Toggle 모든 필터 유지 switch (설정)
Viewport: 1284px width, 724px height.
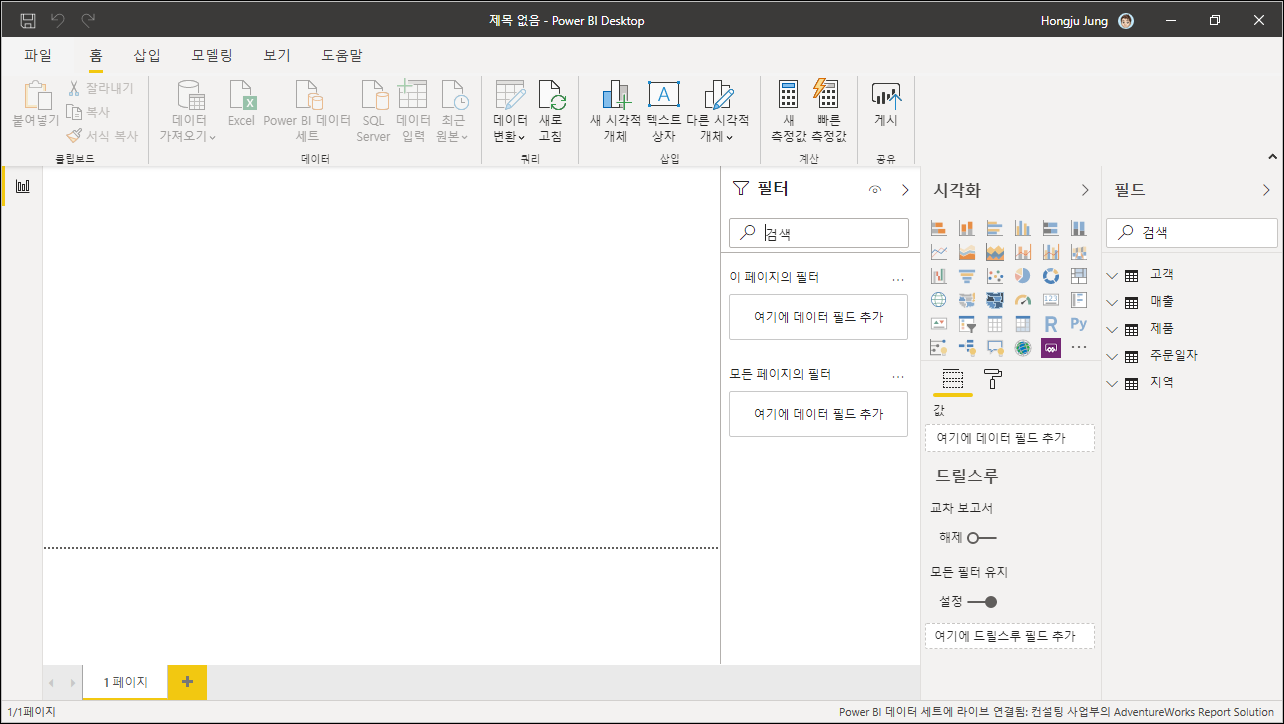[982, 602]
